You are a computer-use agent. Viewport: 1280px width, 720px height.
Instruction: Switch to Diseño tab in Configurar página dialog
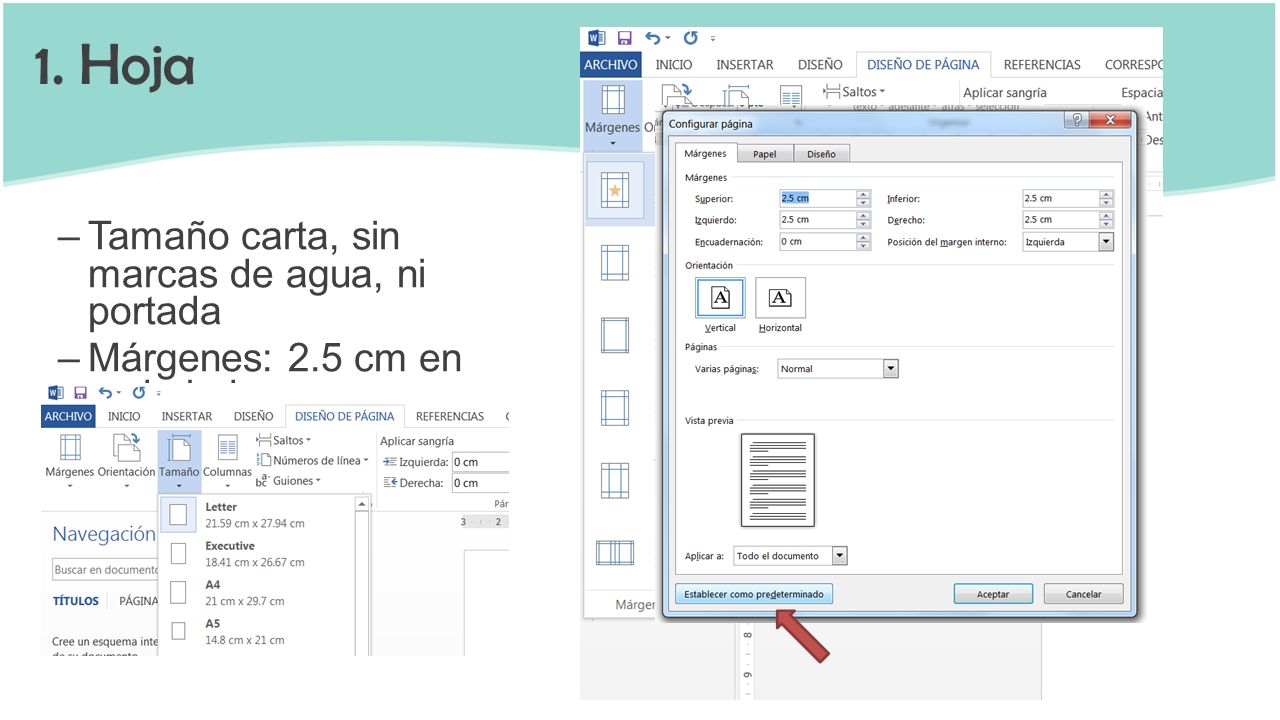[821, 154]
